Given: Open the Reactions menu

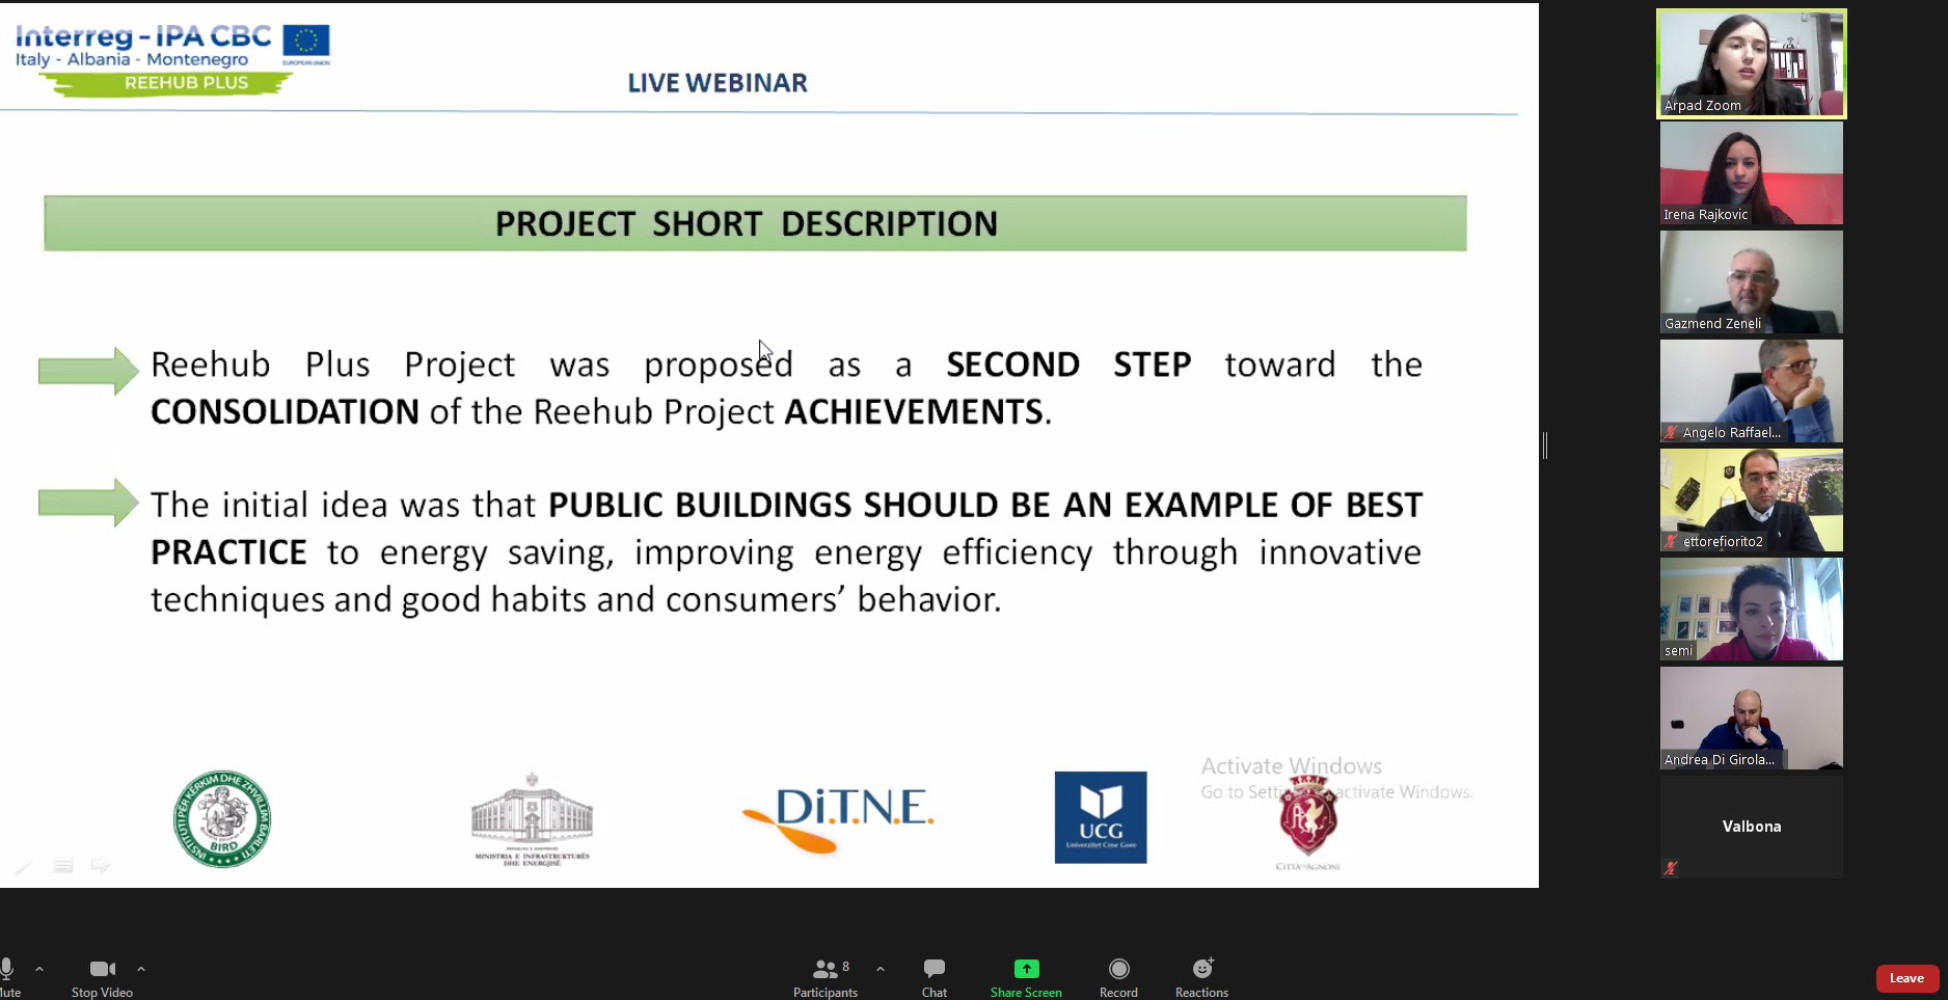Looking at the screenshot, I should [1201, 976].
